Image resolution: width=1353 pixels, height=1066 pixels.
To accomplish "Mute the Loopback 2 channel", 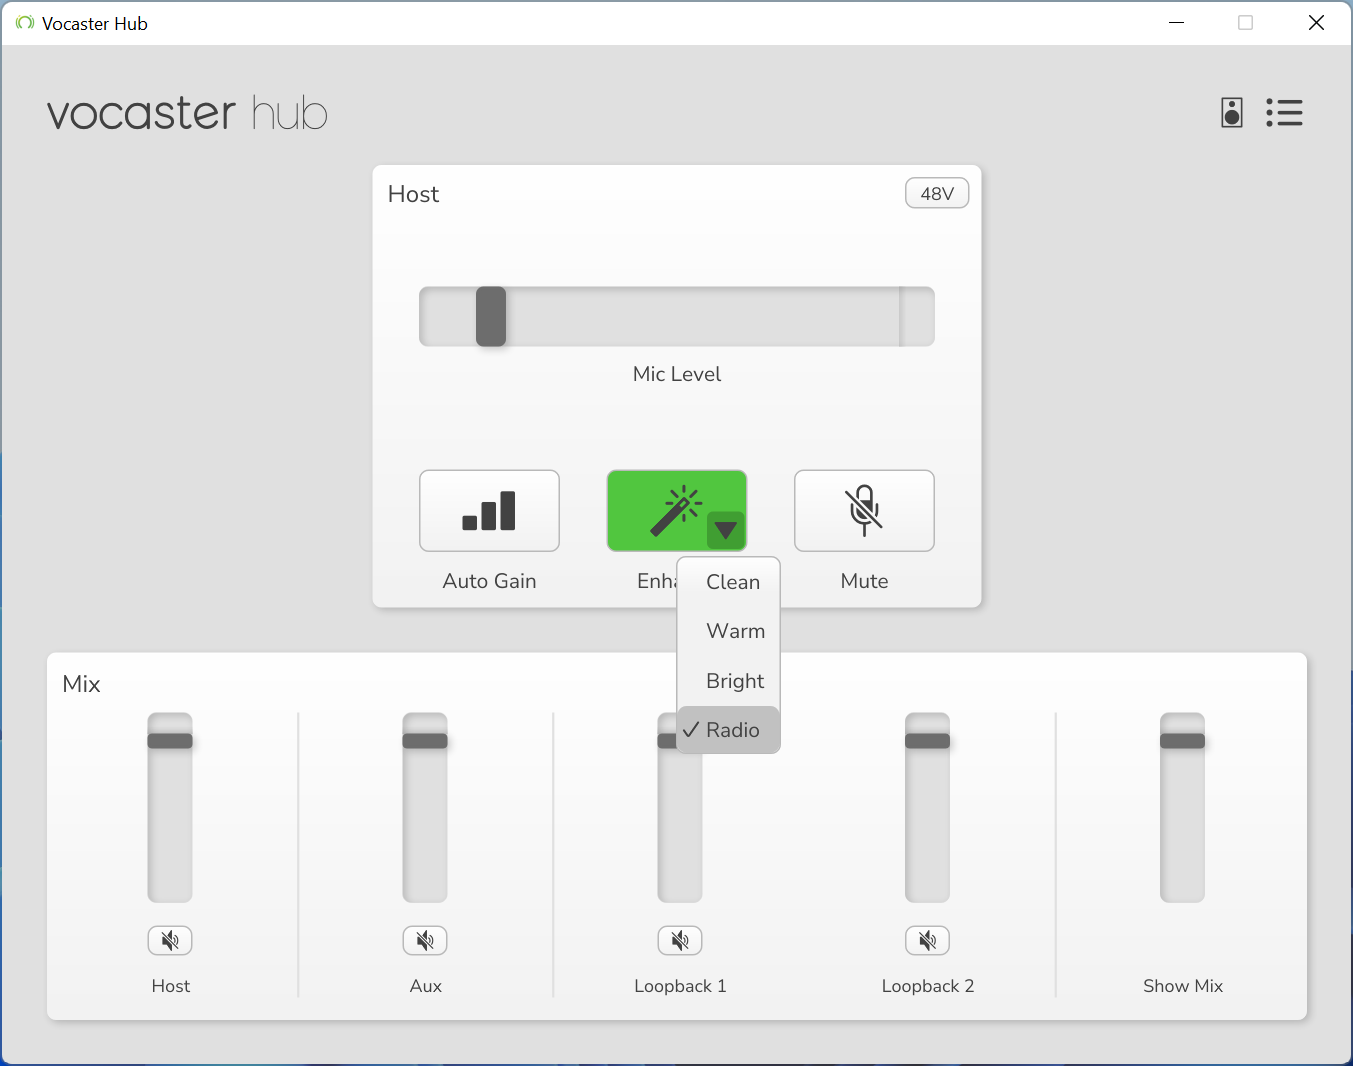I will pos(927,940).
